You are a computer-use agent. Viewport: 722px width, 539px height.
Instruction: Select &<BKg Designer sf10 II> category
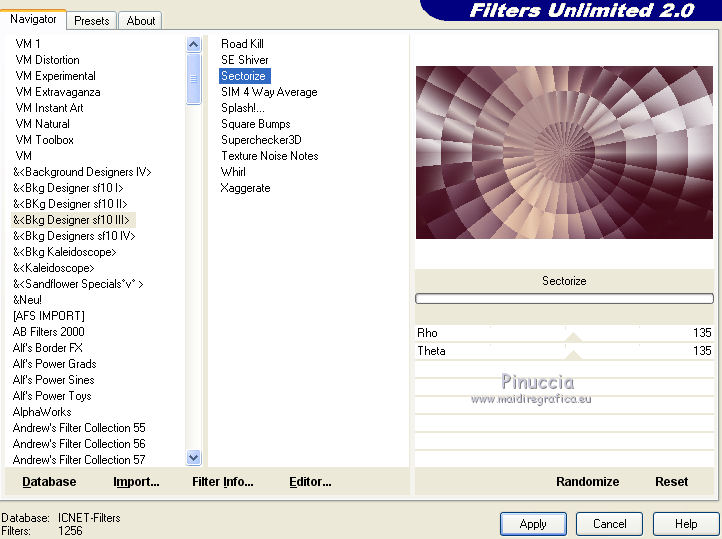tap(70, 204)
